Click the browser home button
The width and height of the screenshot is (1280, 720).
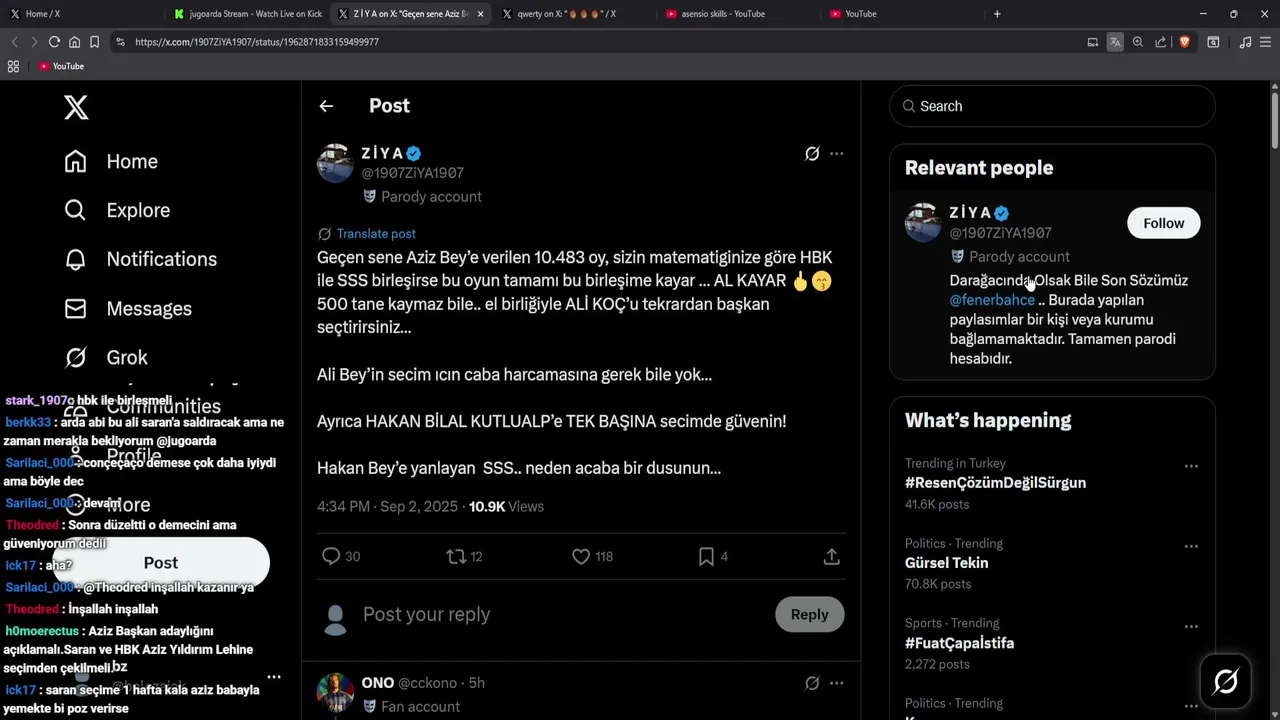[74, 42]
